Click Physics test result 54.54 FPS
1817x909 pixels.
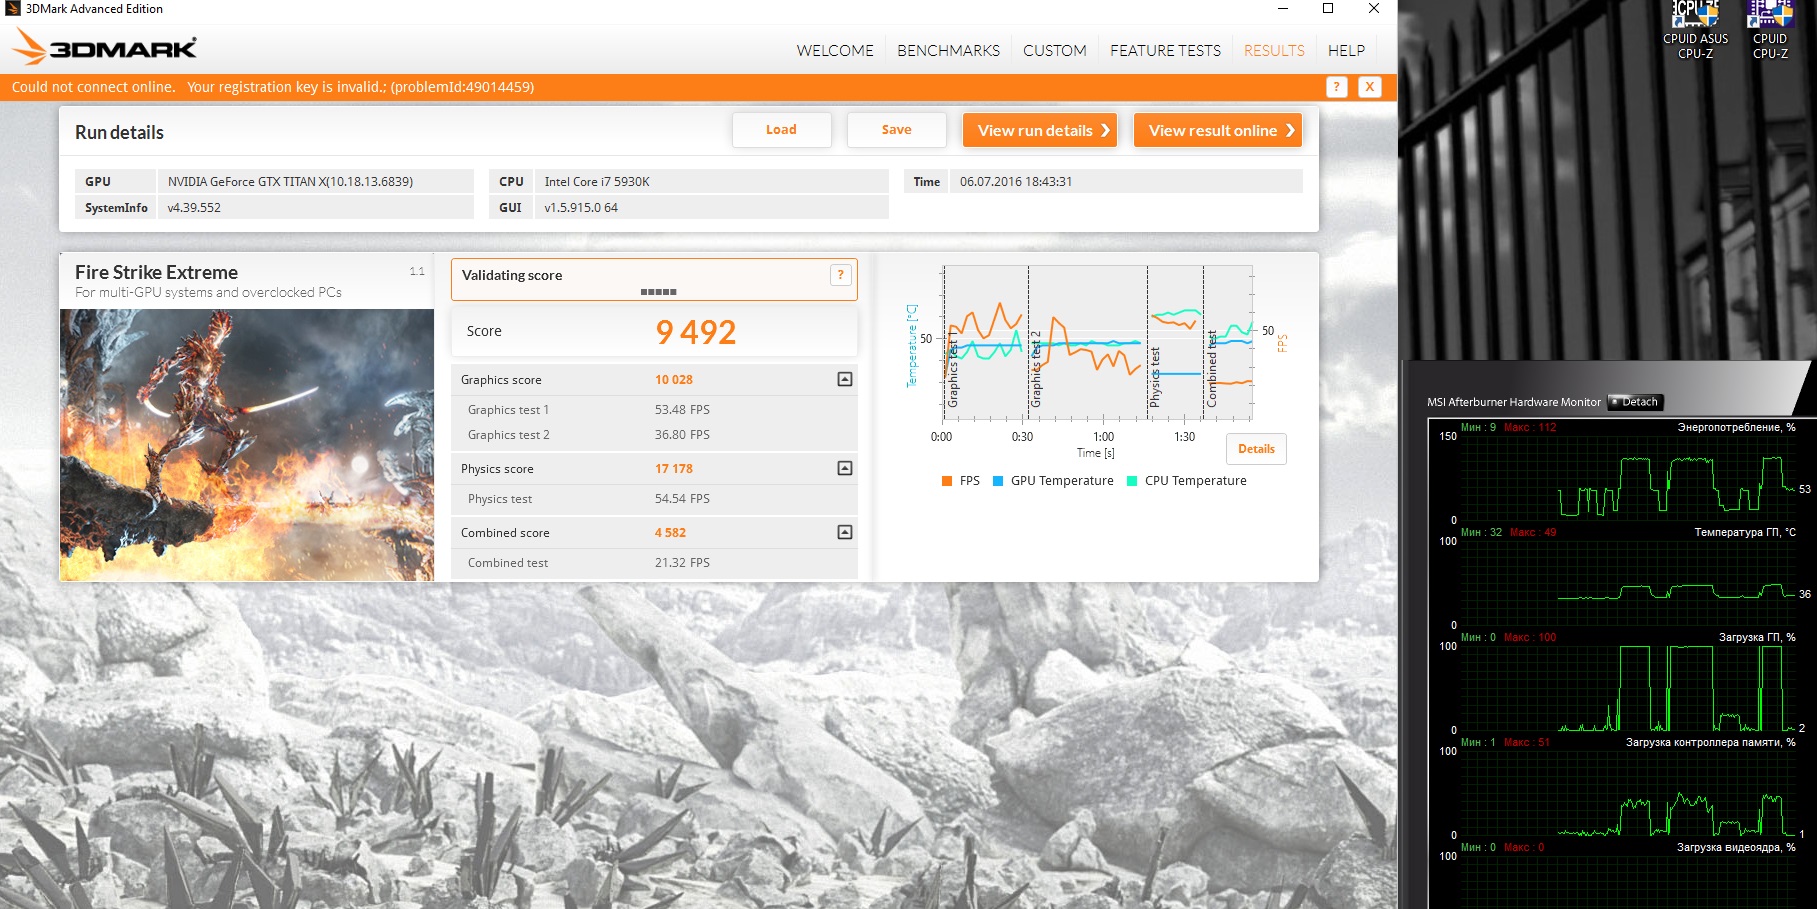coord(682,499)
